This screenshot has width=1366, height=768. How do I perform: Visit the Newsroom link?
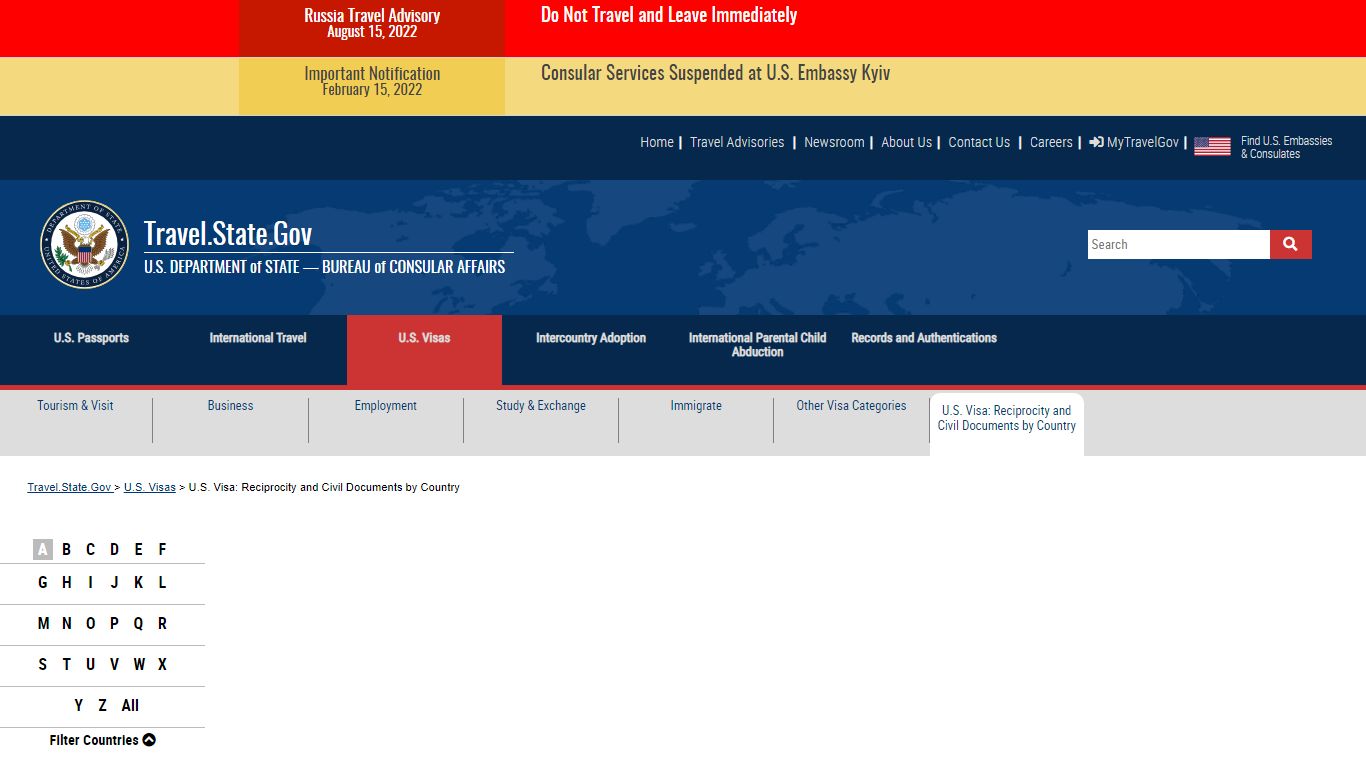[x=834, y=142]
